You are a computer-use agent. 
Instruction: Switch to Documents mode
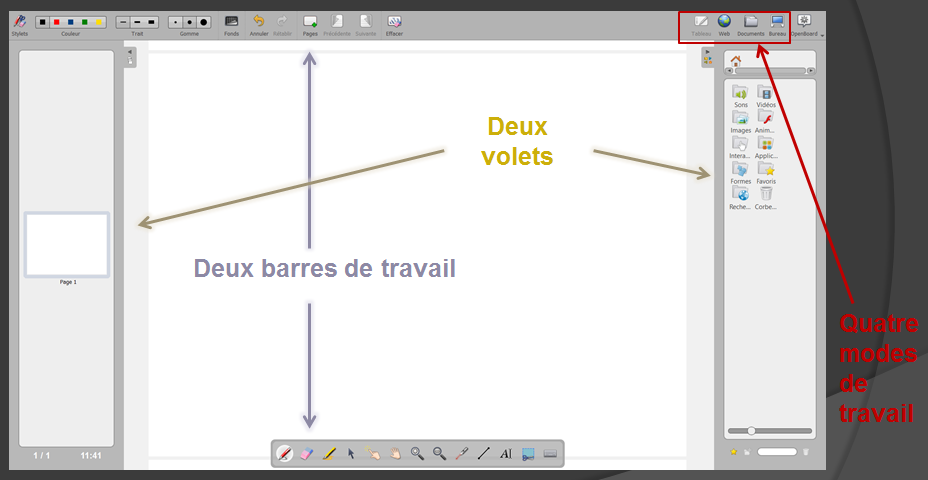750,24
